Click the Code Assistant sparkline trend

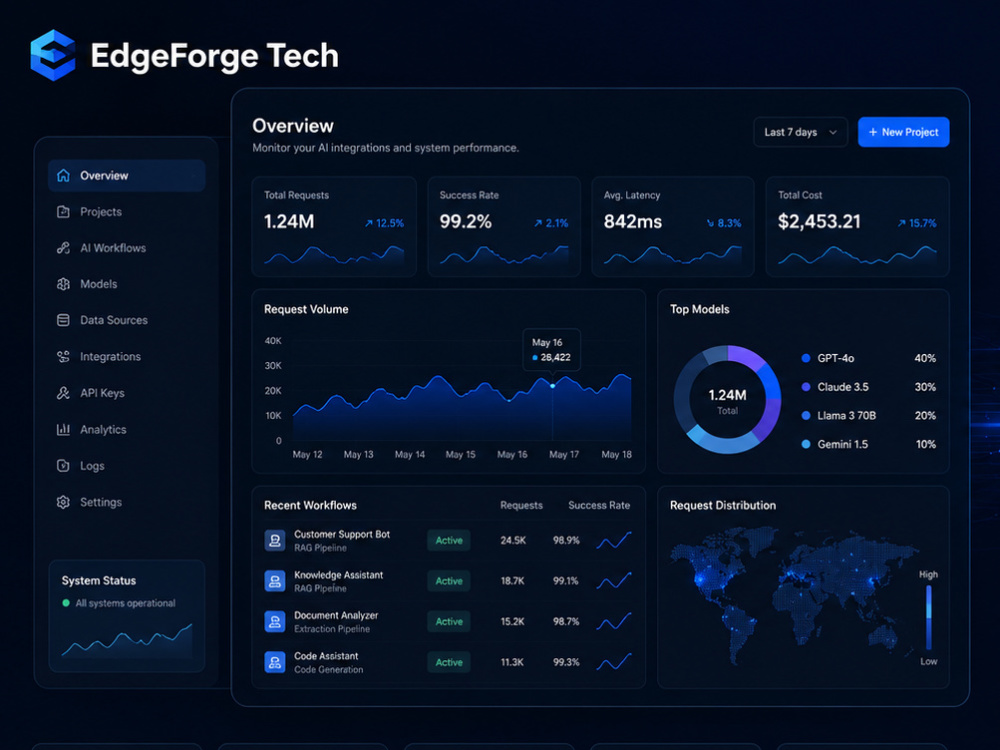(614, 662)
